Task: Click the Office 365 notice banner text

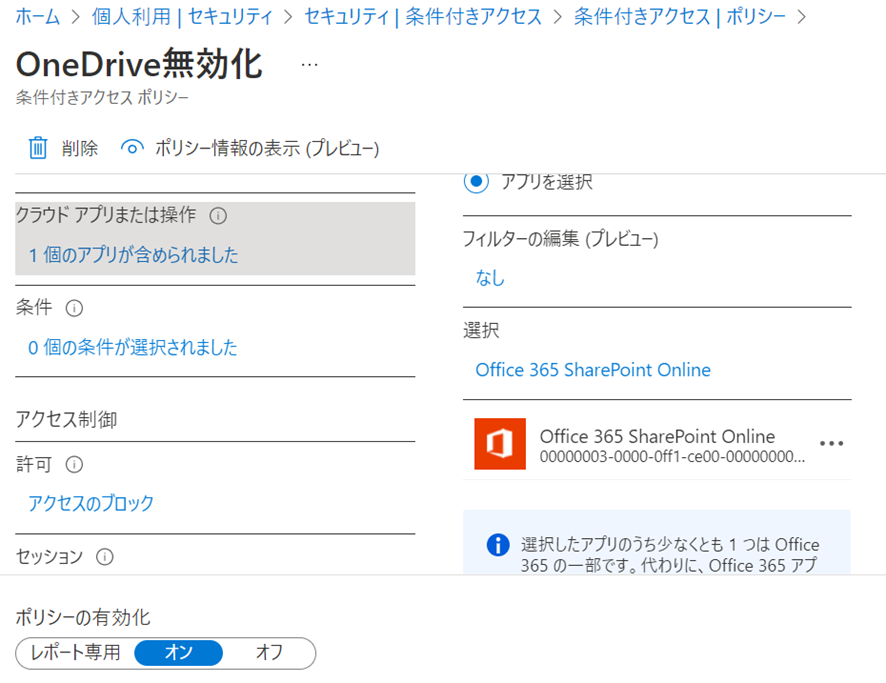Action: [x=670, y=554]
